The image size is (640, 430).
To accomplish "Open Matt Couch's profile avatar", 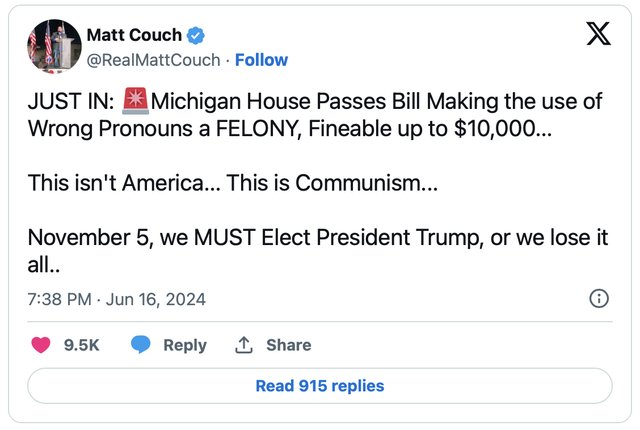I will (54, 46).
